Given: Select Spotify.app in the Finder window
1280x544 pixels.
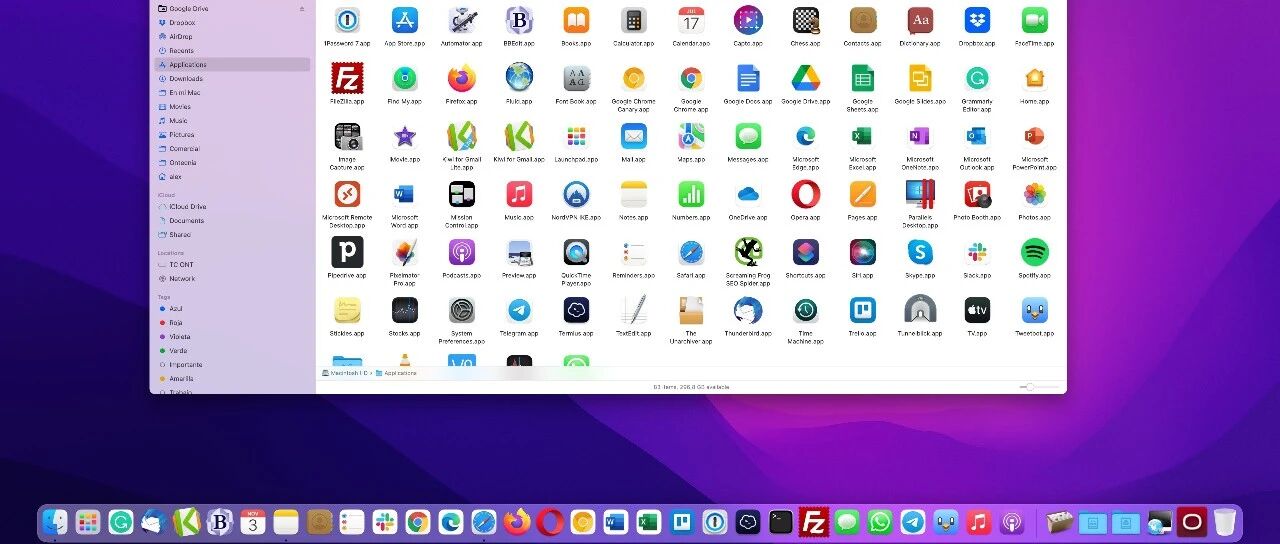Looking at the screenshot, I should pos(1035,252).
